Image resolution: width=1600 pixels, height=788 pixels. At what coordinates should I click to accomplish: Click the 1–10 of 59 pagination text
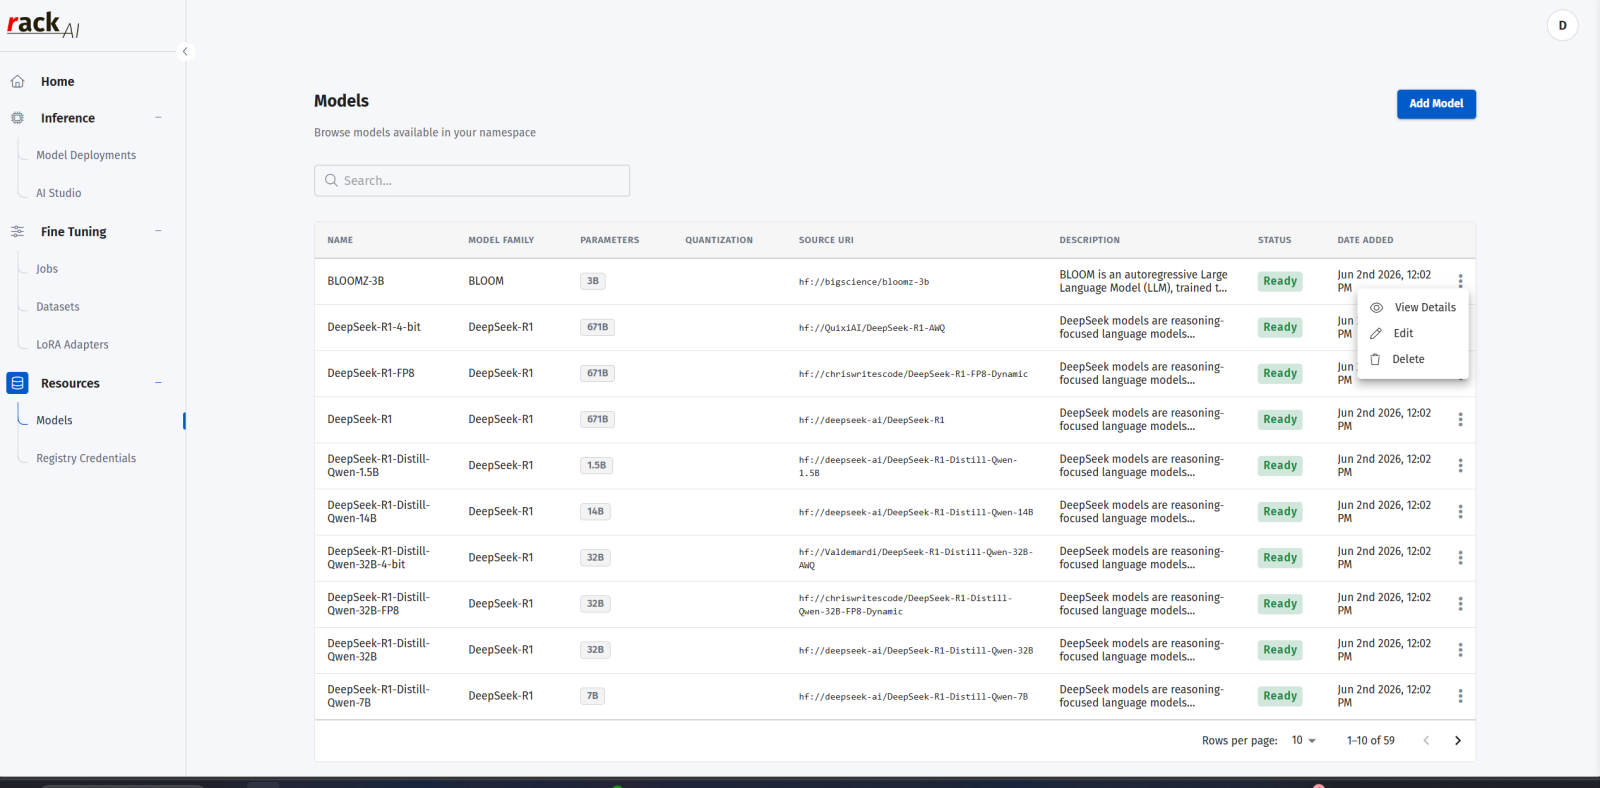coord(1370,741)
